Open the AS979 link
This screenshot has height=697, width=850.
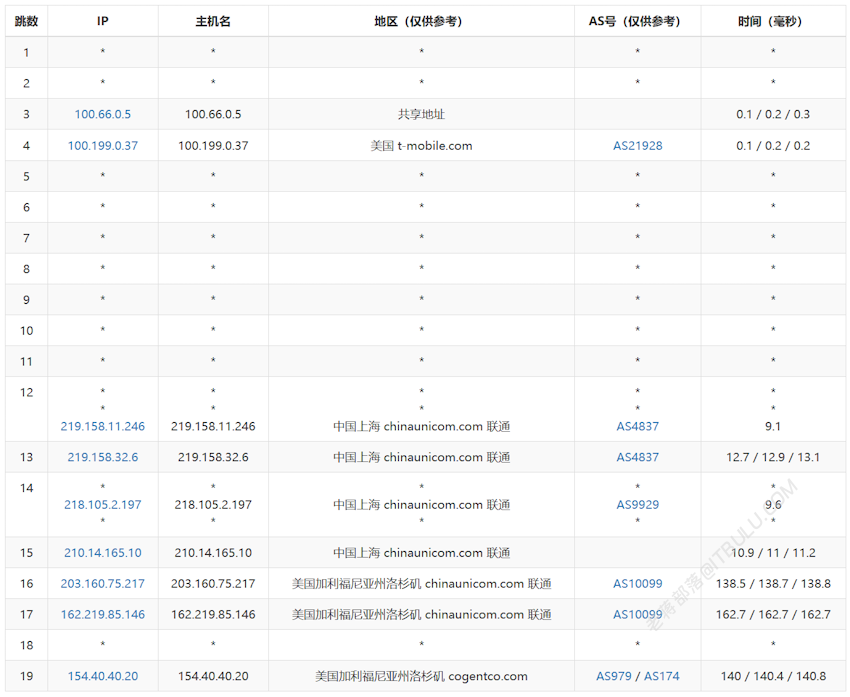pos(614,677)
